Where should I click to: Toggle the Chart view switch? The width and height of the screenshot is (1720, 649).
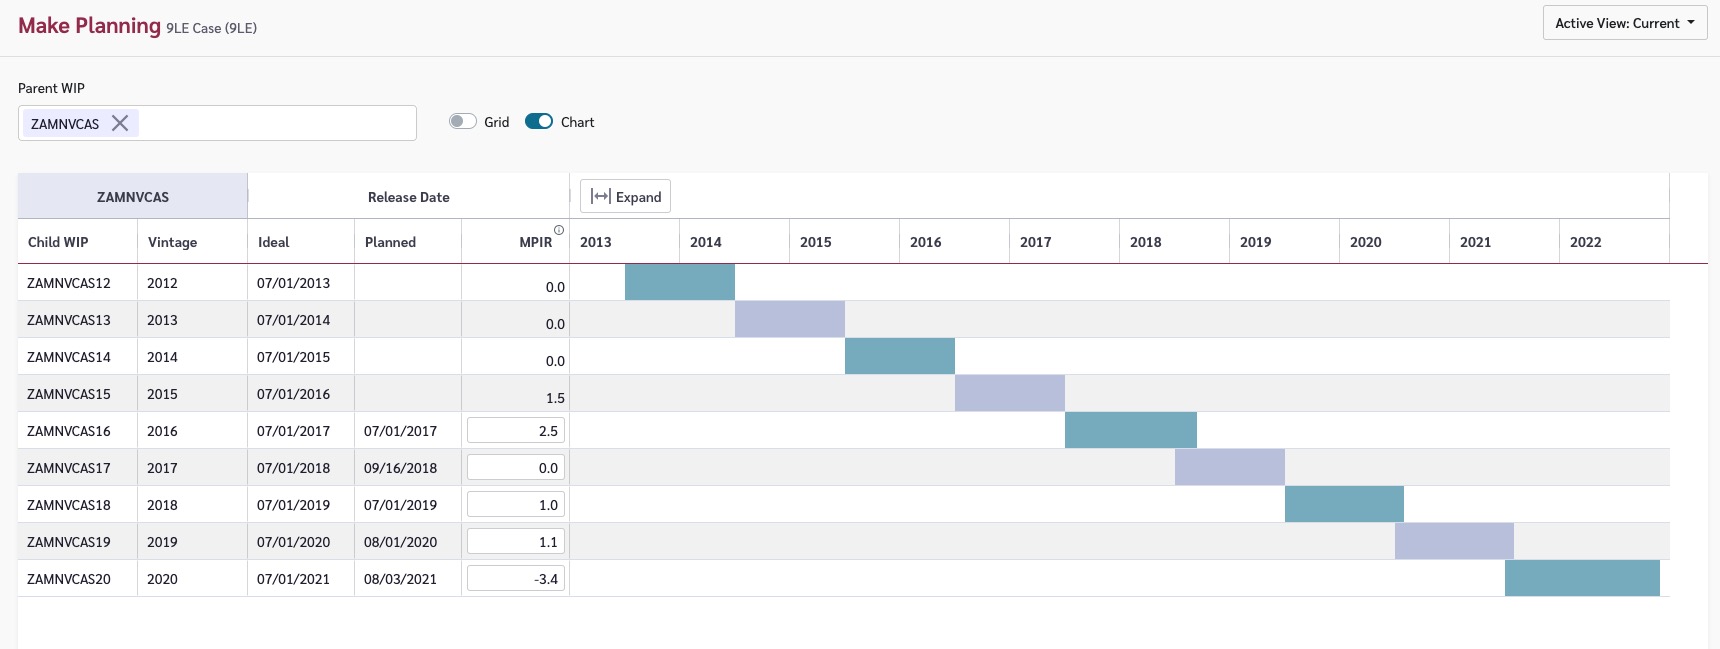click(539, 122)
